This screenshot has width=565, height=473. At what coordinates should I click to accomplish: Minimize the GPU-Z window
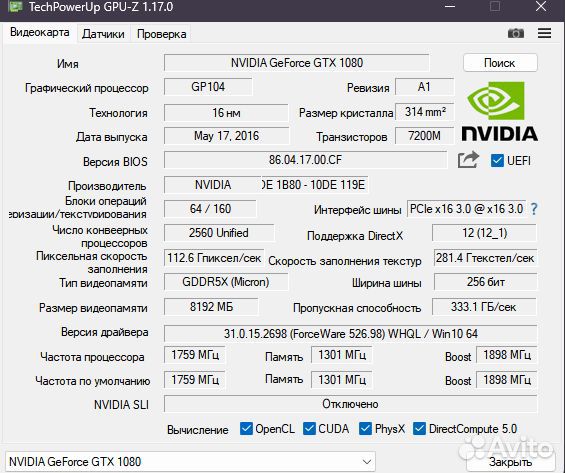click(450, 6)
